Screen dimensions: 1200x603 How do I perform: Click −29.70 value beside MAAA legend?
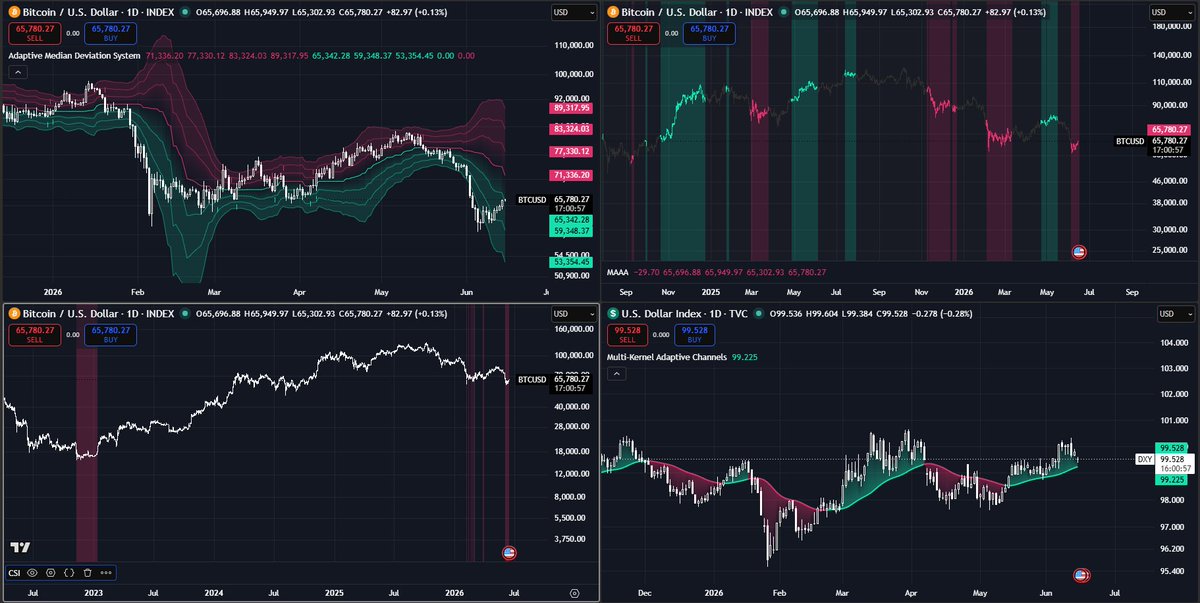[x=649, y=271]
